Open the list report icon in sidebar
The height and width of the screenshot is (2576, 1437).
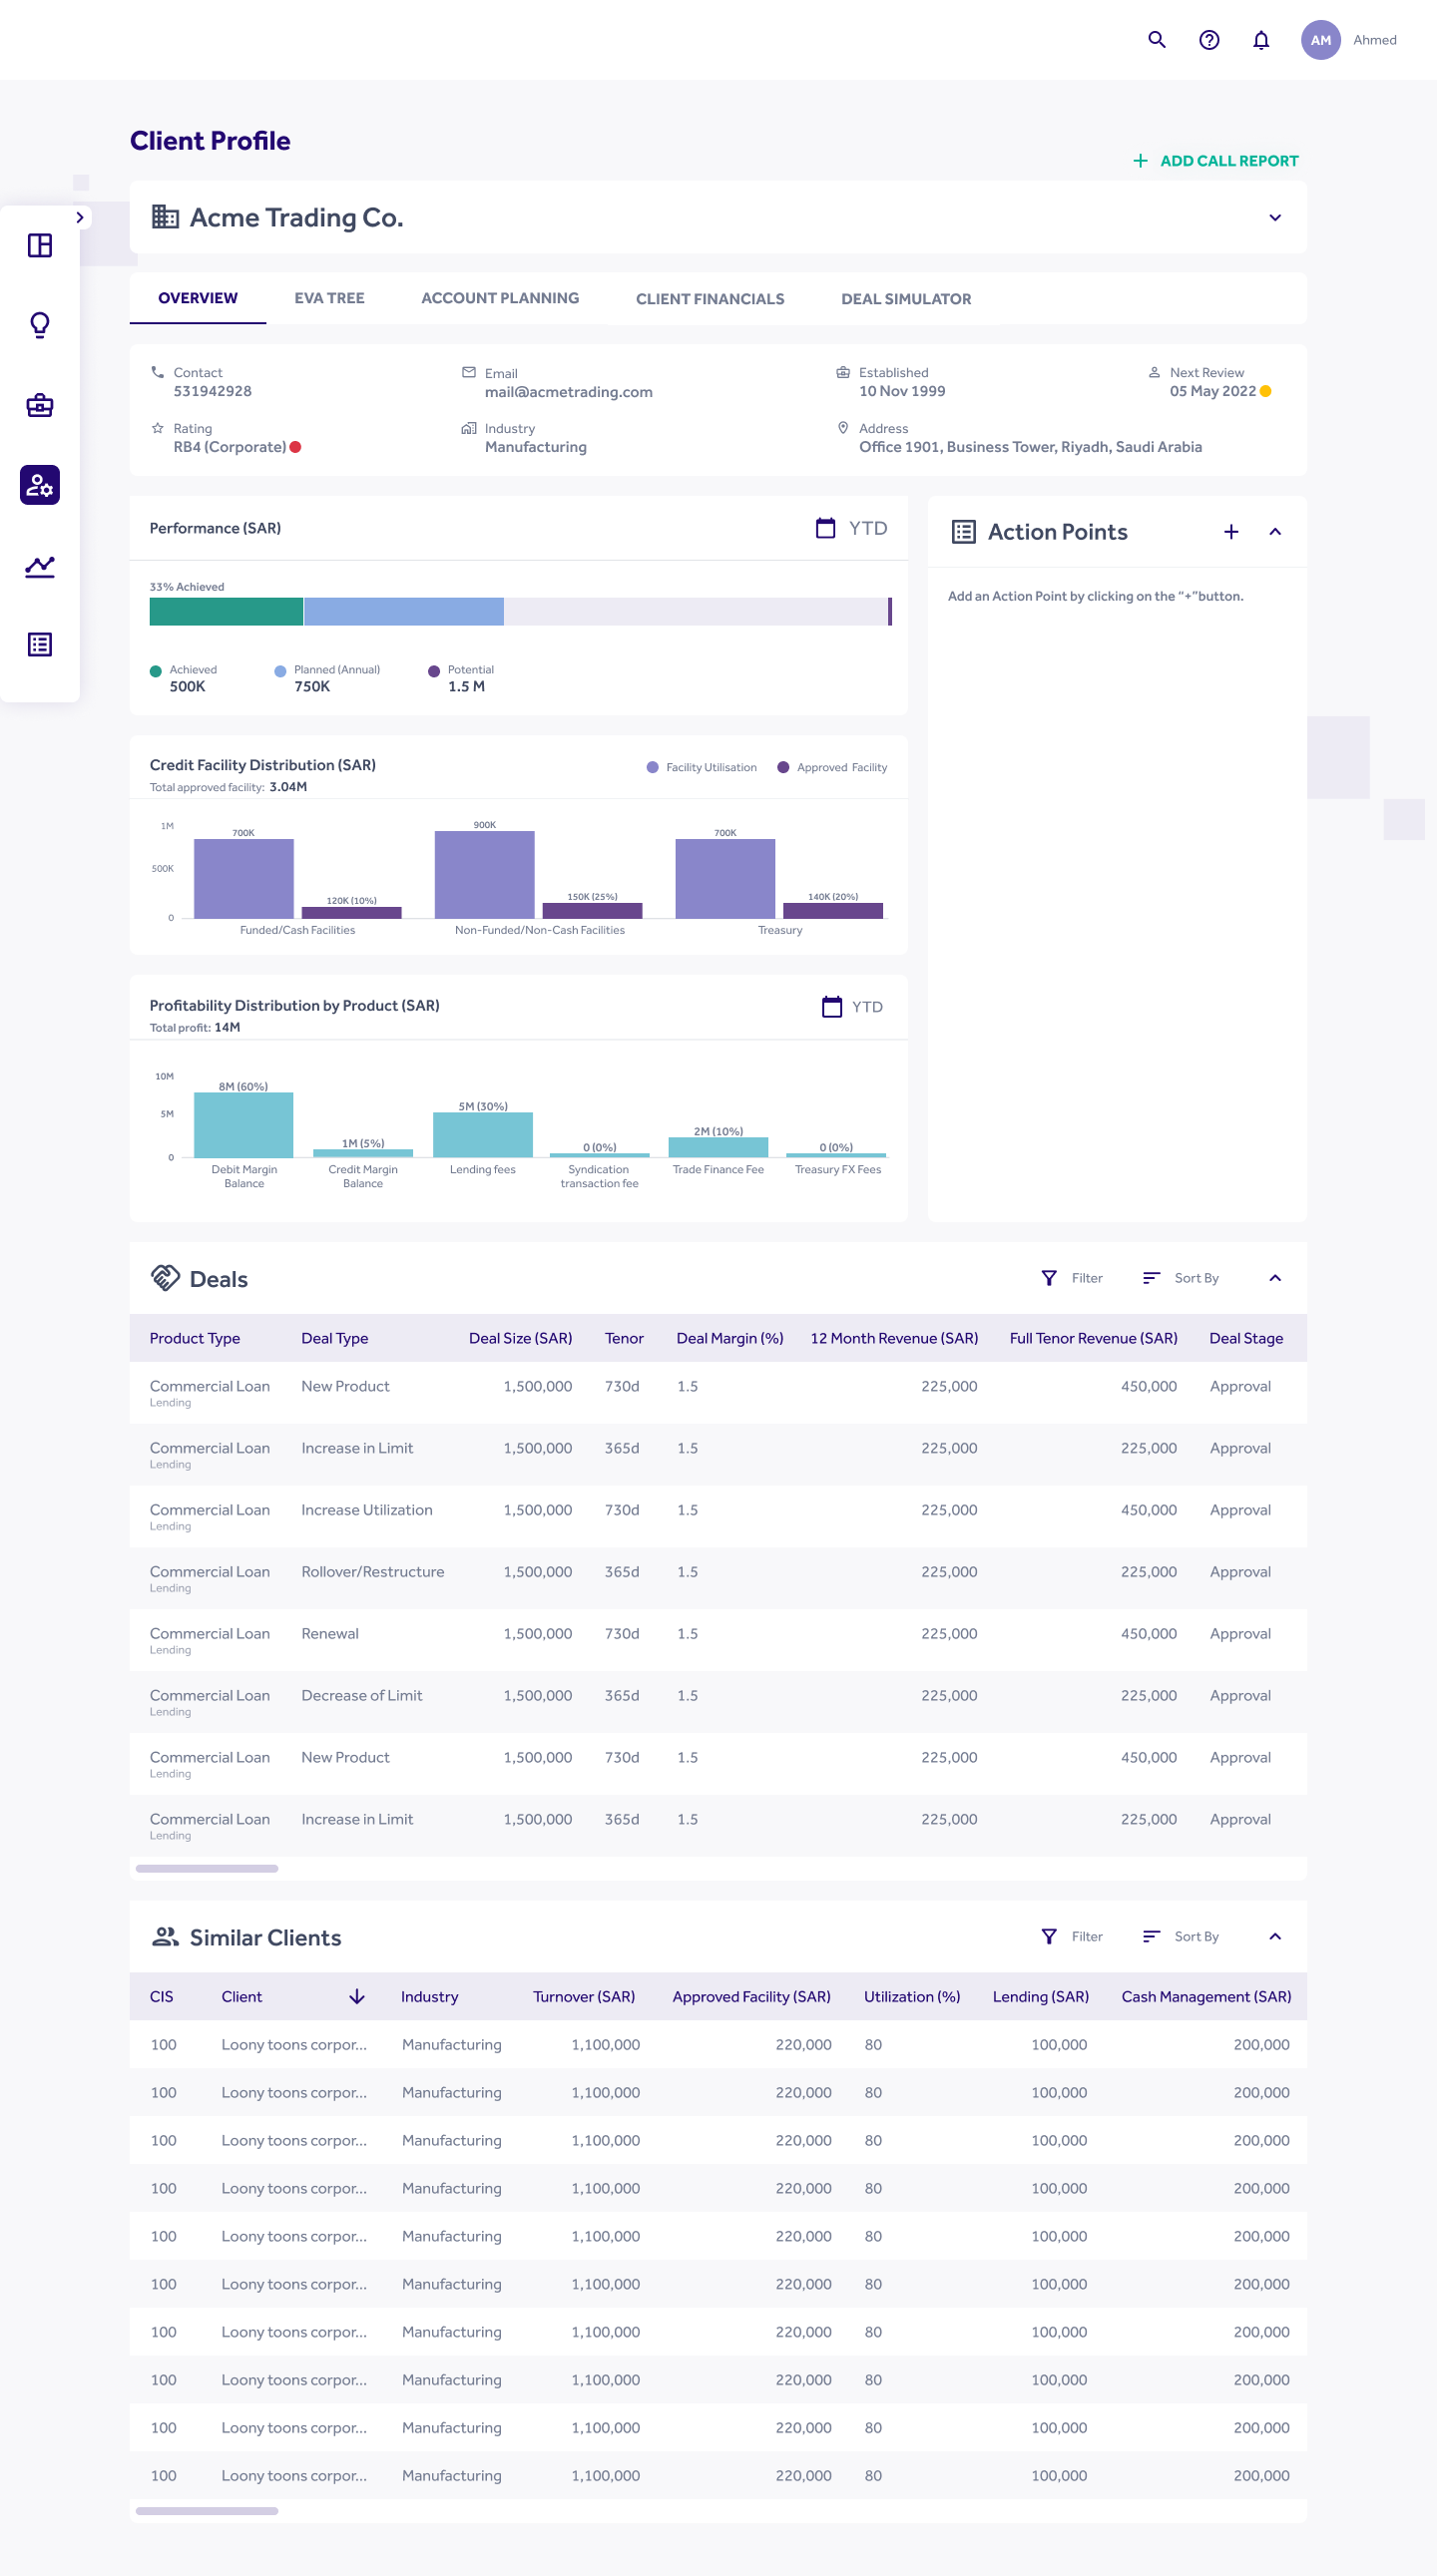(x=40, y=645)
